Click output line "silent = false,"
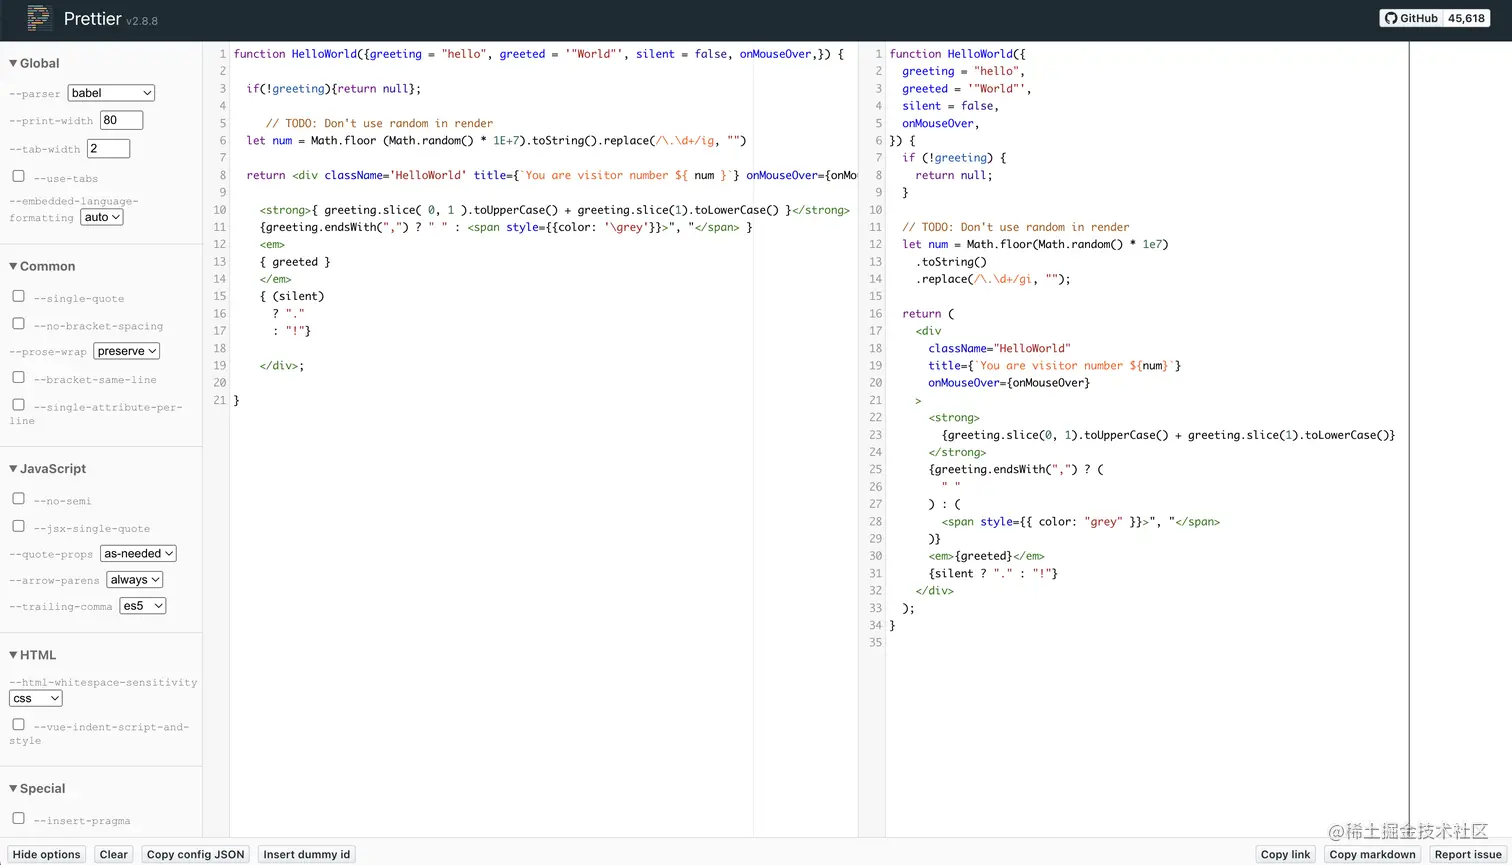 point(951,106)
